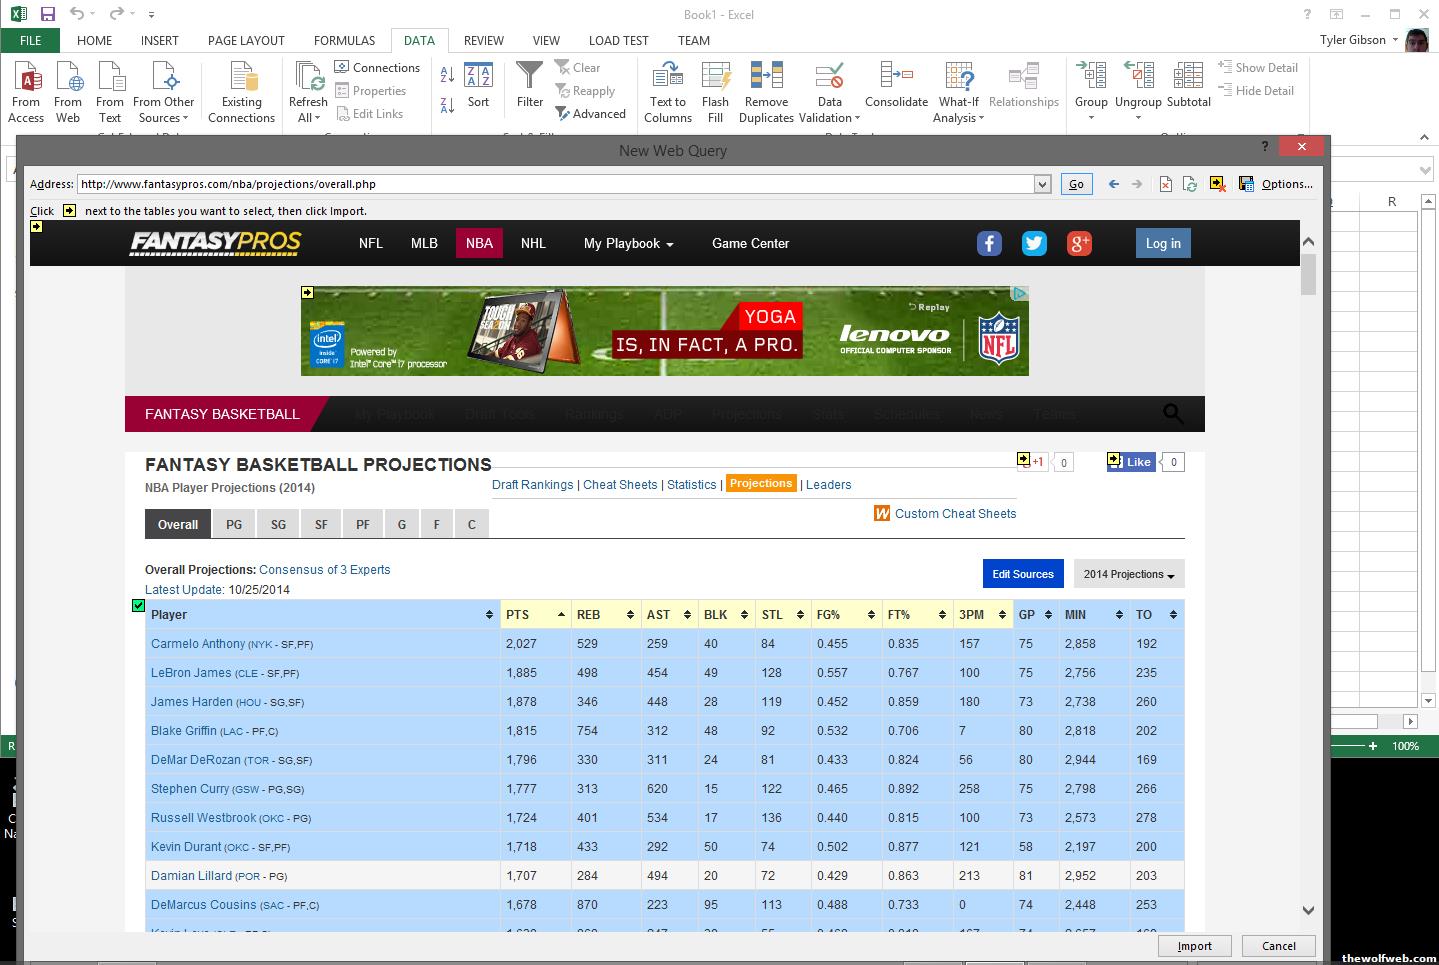1439x965 pixels.
Task: Toggle the yellow arrow selecting whole page
Action: click(x=36, y=227)
